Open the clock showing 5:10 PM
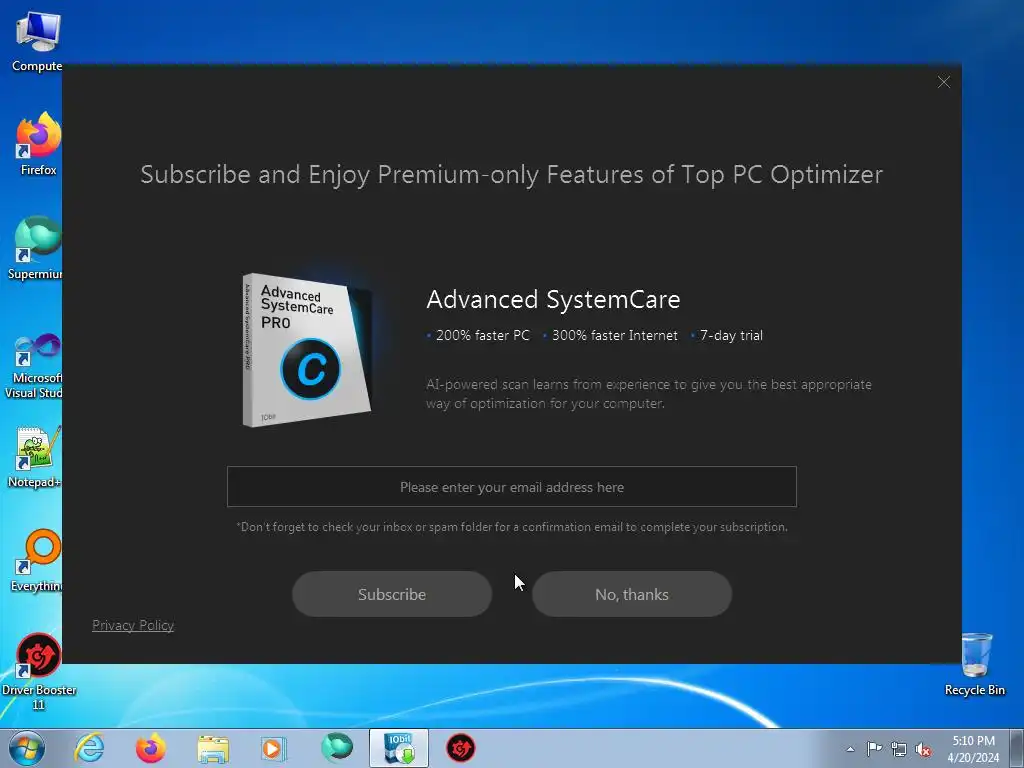The image size is (1024, 768). pos(973,749)
